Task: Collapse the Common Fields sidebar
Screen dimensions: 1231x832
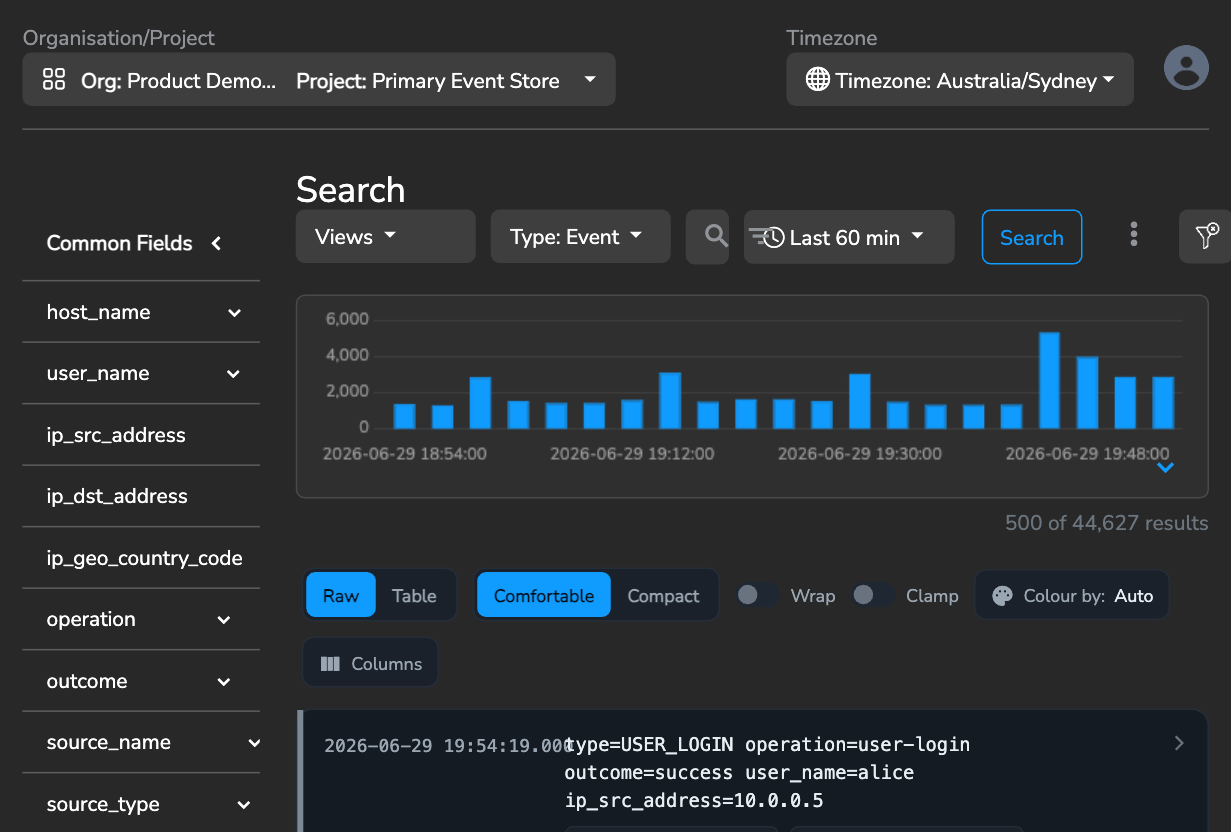Action: (x=216, y=243)
